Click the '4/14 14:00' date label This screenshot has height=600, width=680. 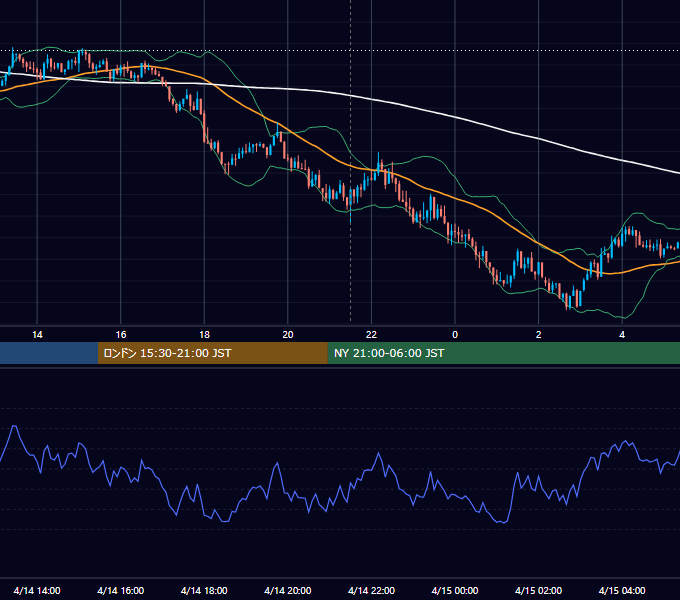(37, 590)
